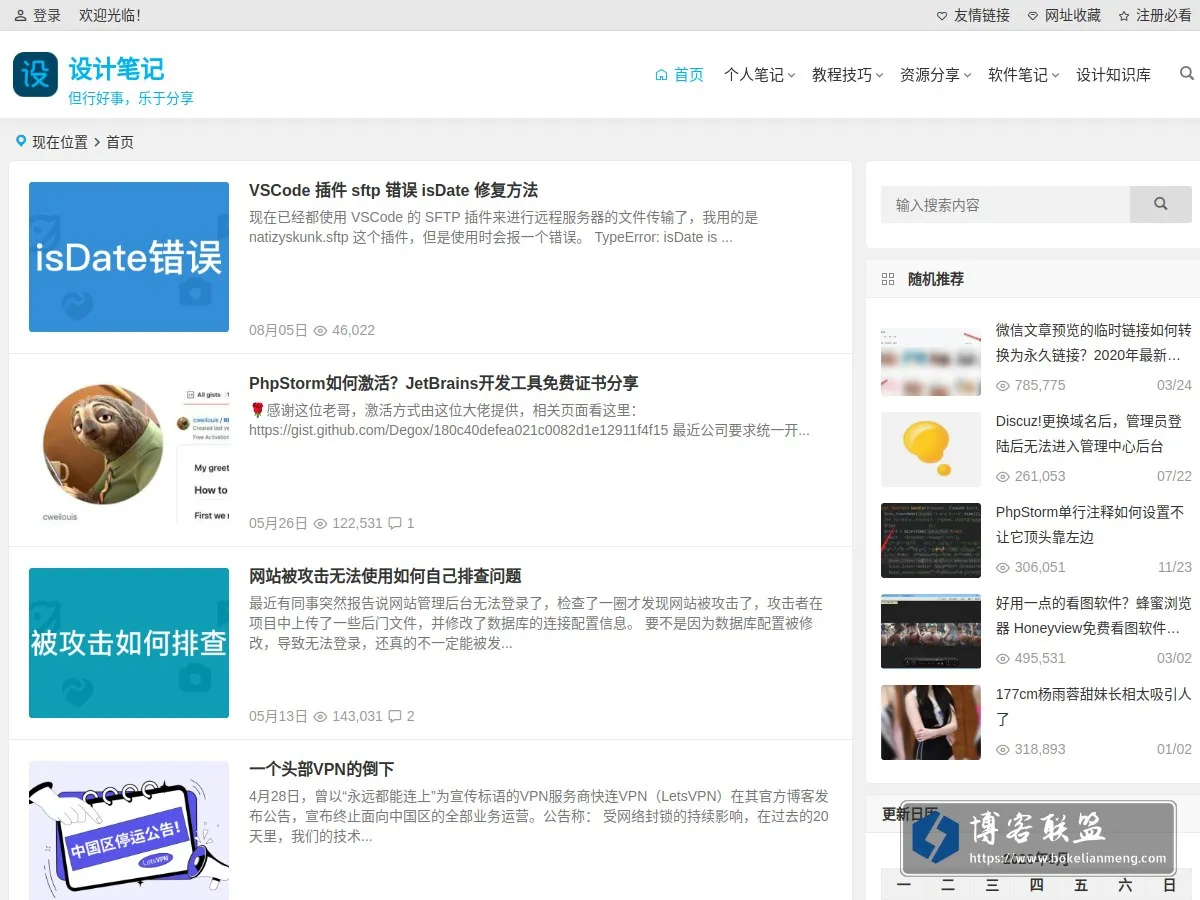Click the eye views icon showing 495,531

click(x=1003, y=658)
